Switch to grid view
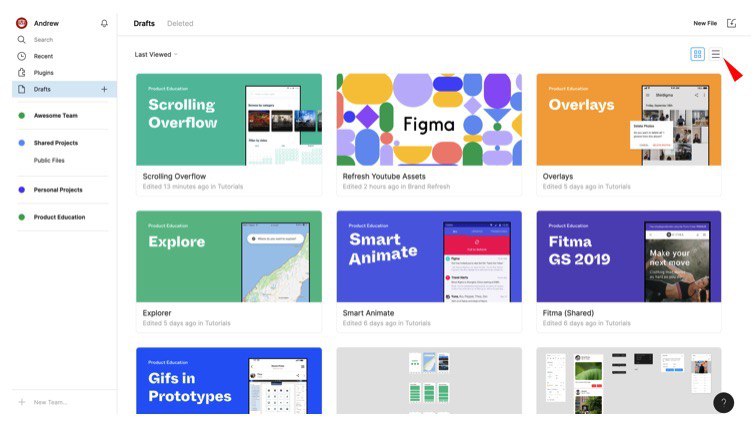Viewport: 756px width, 425px height. (x=697, y=54)
